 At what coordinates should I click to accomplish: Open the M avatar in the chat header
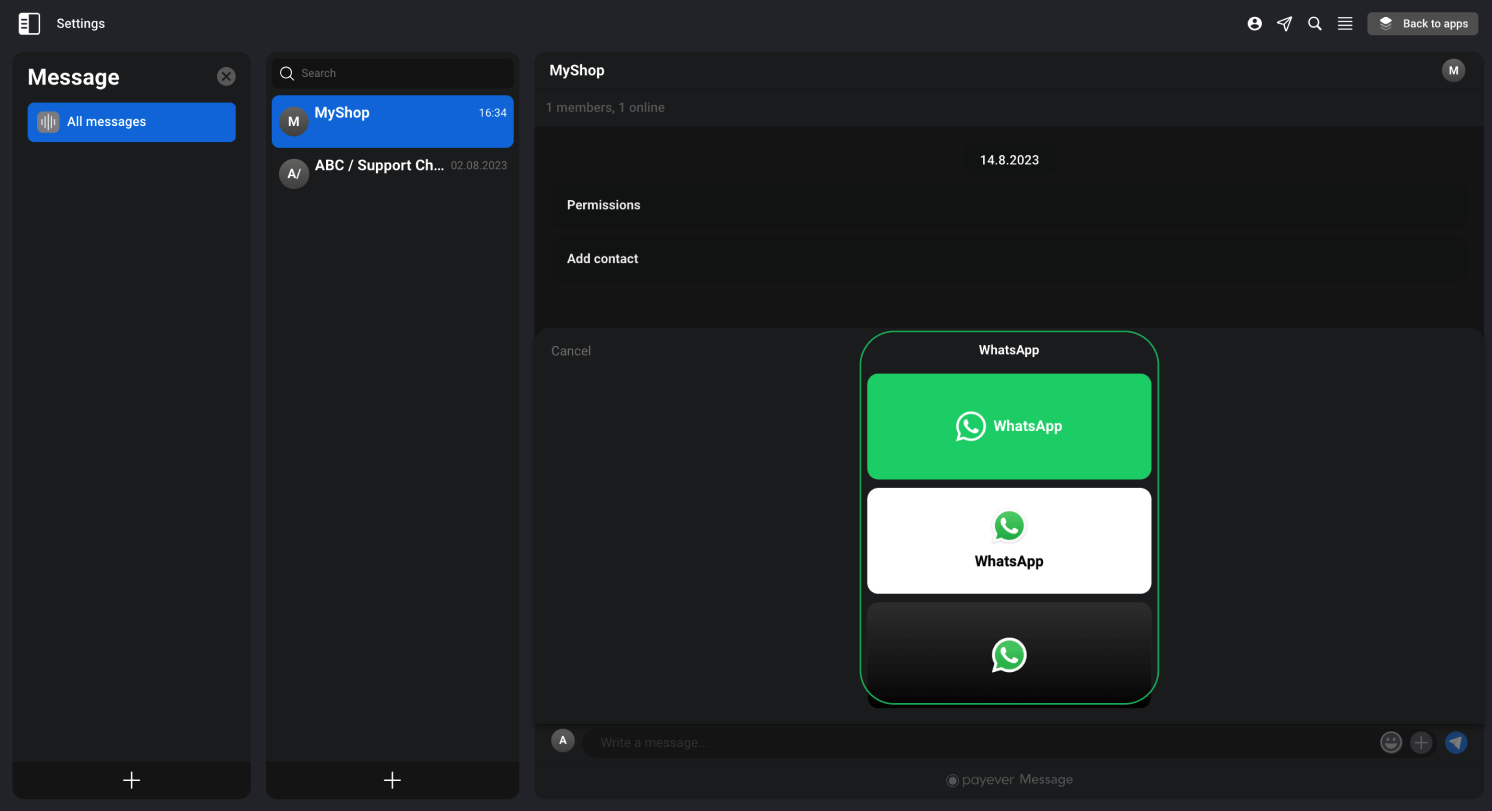1453,70
